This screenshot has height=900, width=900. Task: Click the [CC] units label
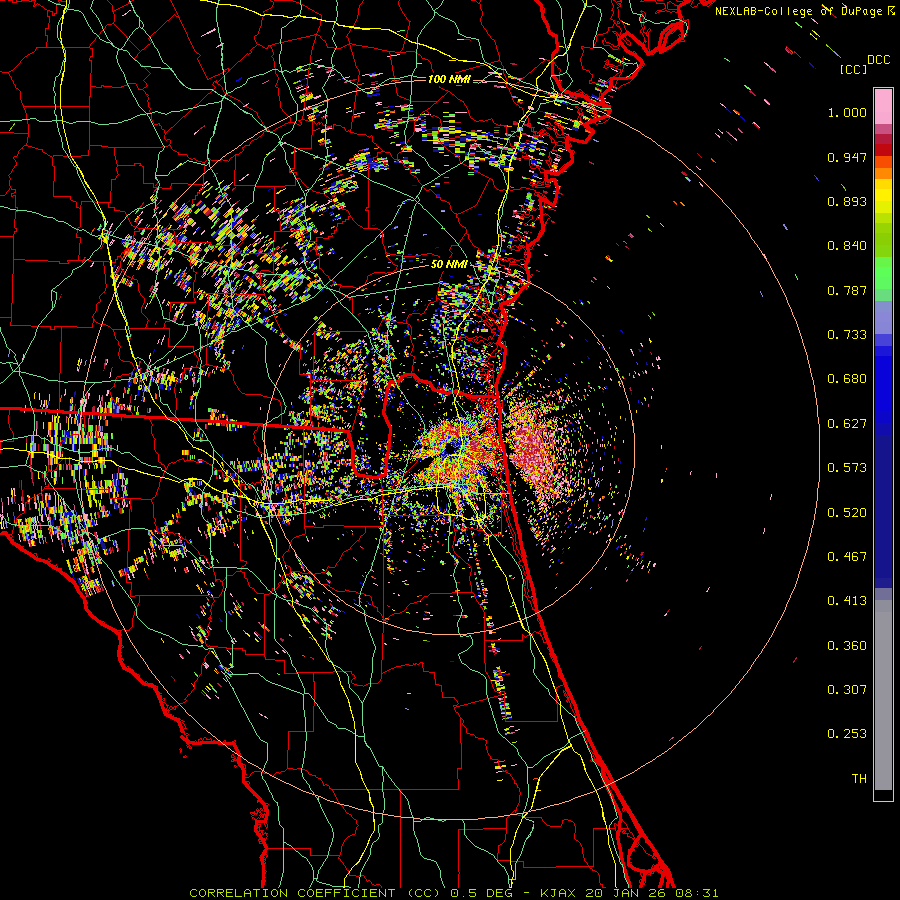[853, 69]
